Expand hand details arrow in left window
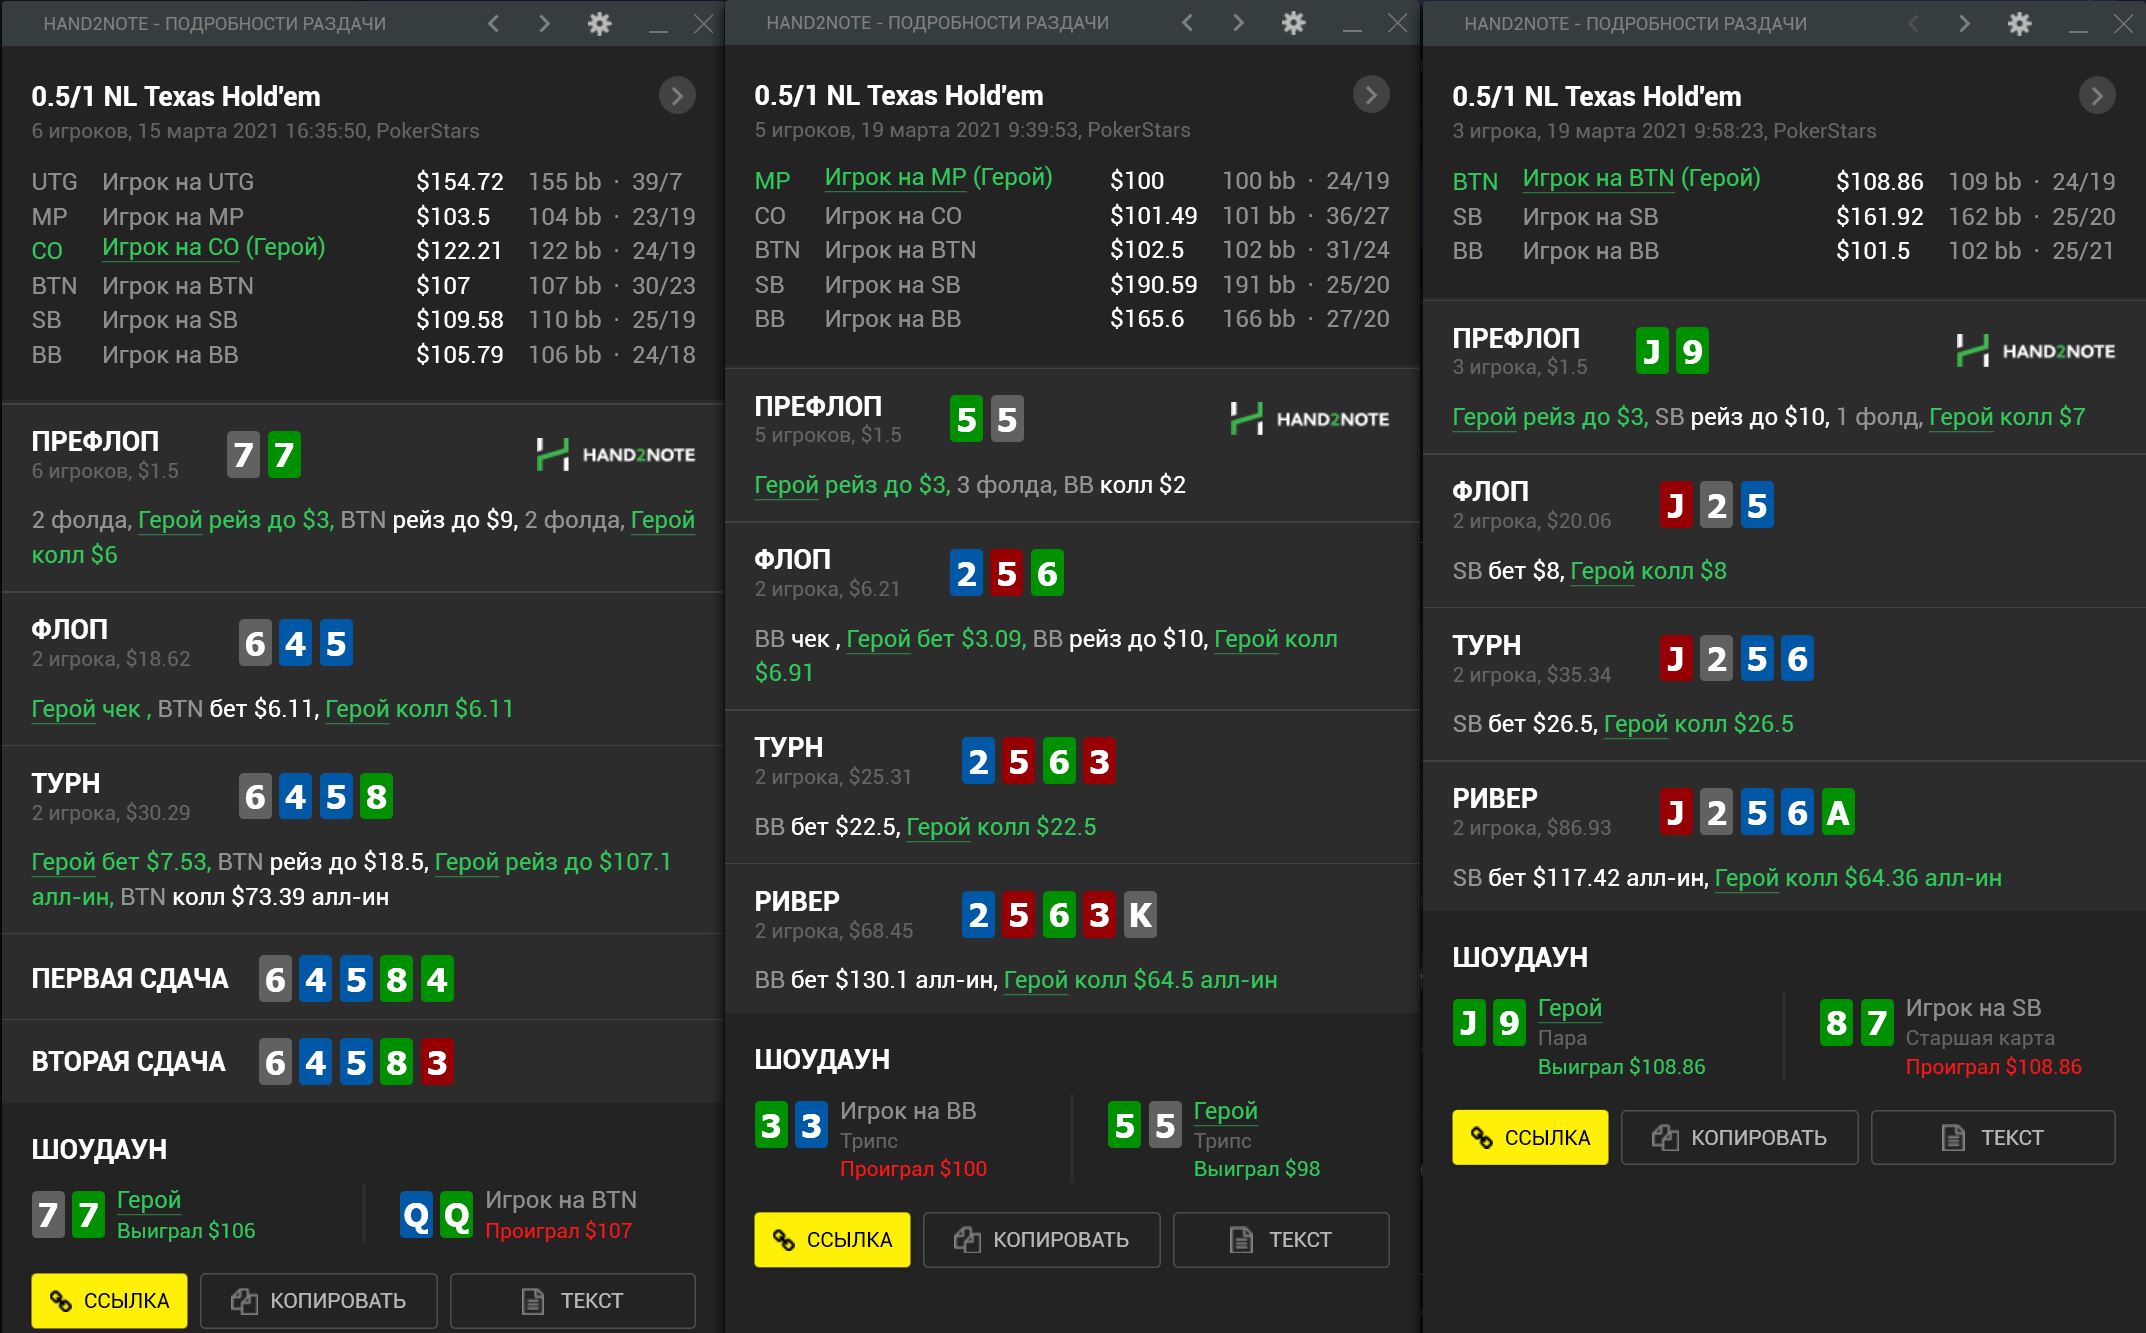 (x=677, y=96)
